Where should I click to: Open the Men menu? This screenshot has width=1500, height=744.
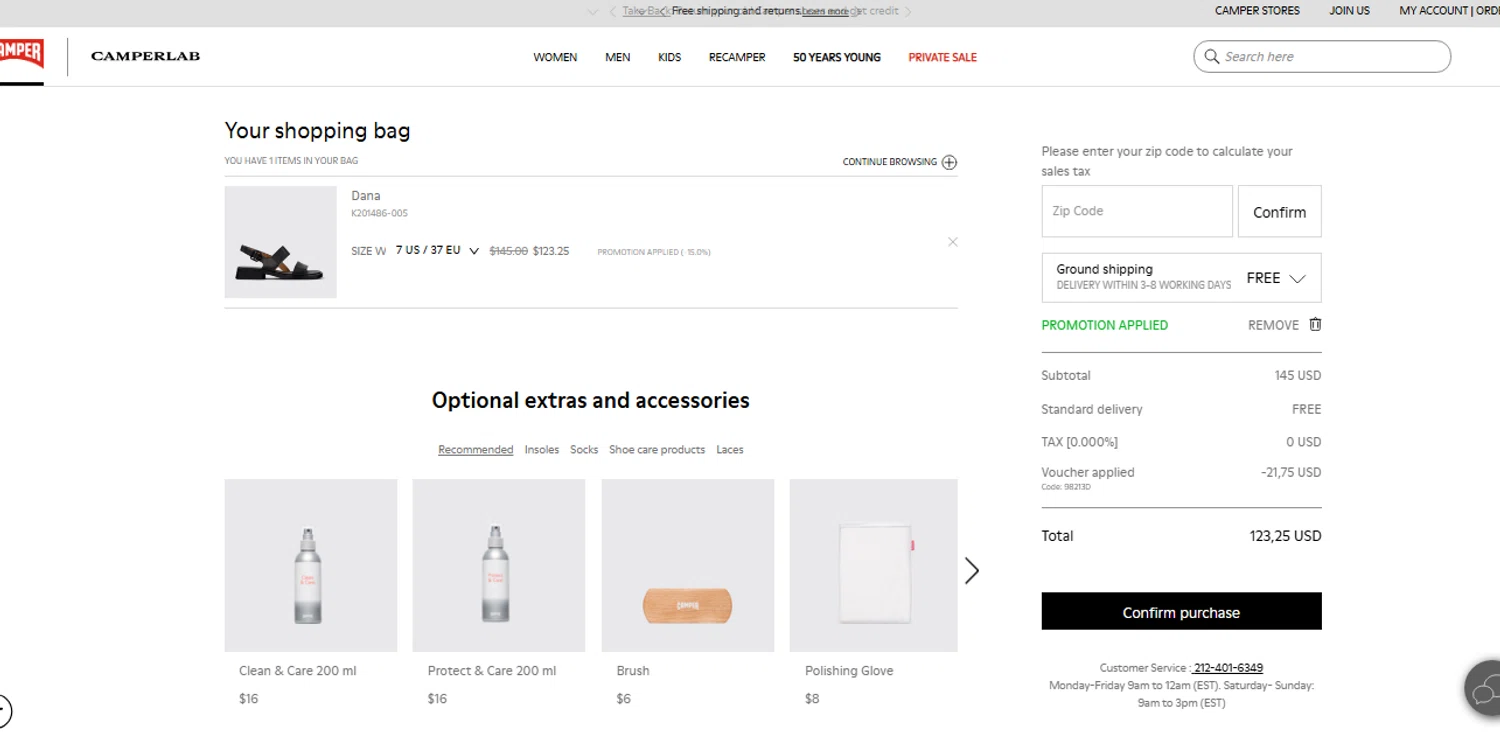click(x=618, y=58)
